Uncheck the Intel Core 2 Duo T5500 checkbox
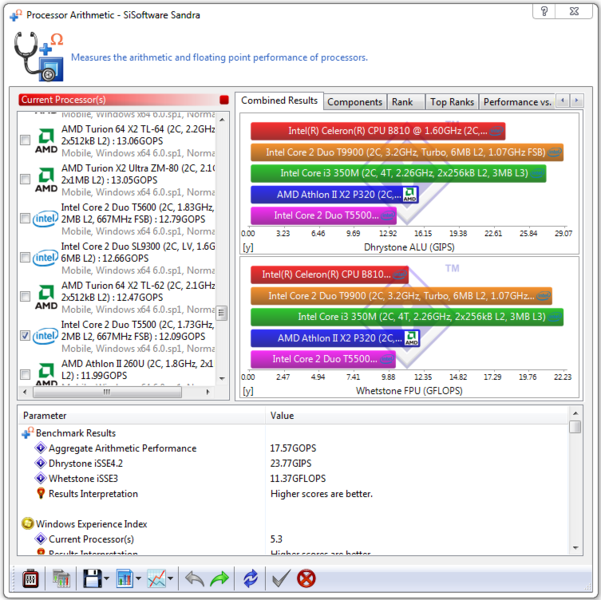The image size is (601, 600). [x=25, y=335]
